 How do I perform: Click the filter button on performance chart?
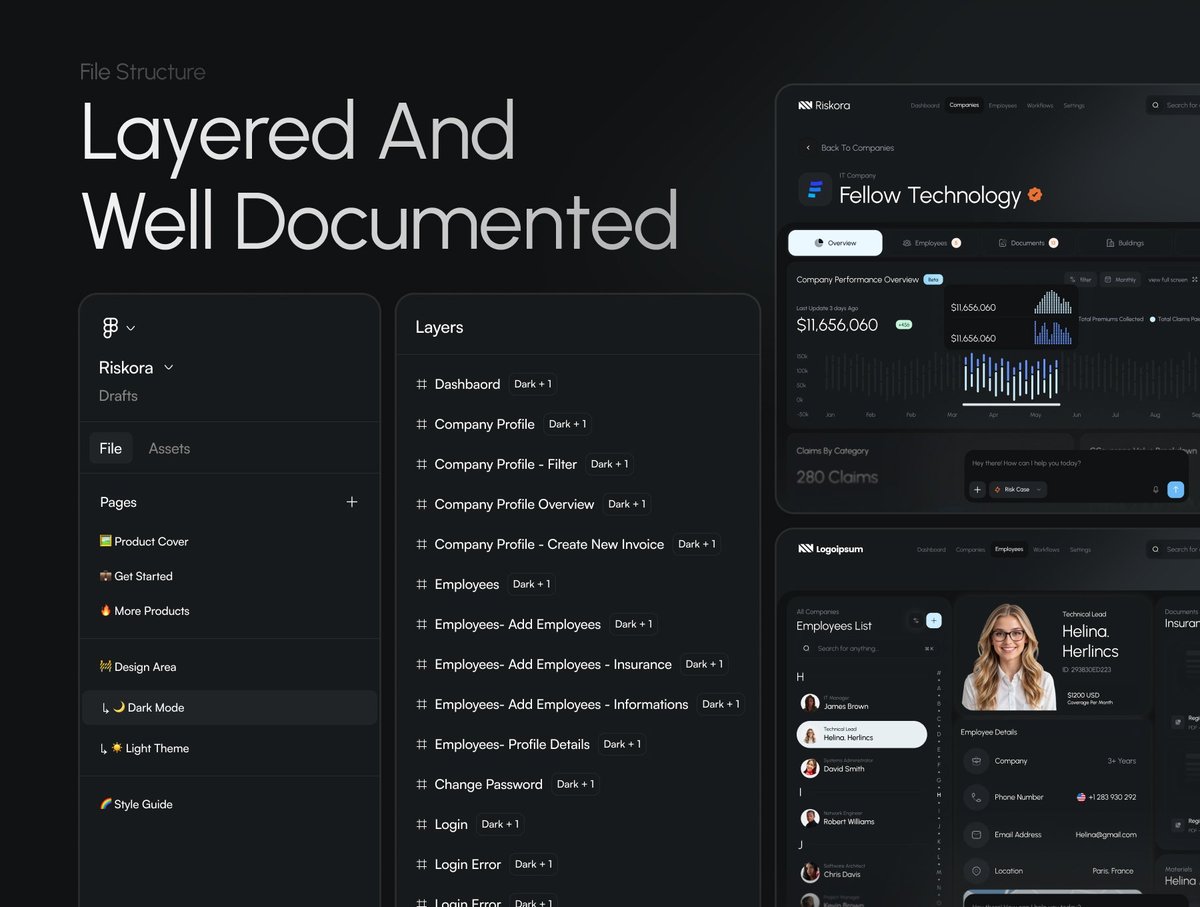(x=1079, y=280)
